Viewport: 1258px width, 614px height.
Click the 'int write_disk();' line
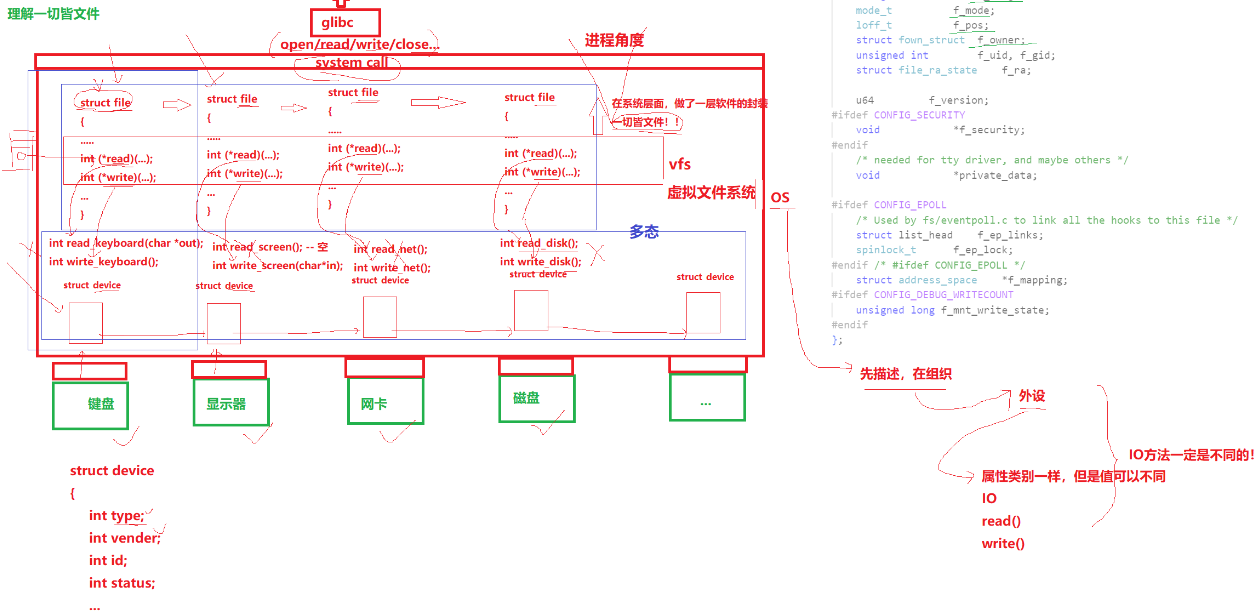click(540, 262)
